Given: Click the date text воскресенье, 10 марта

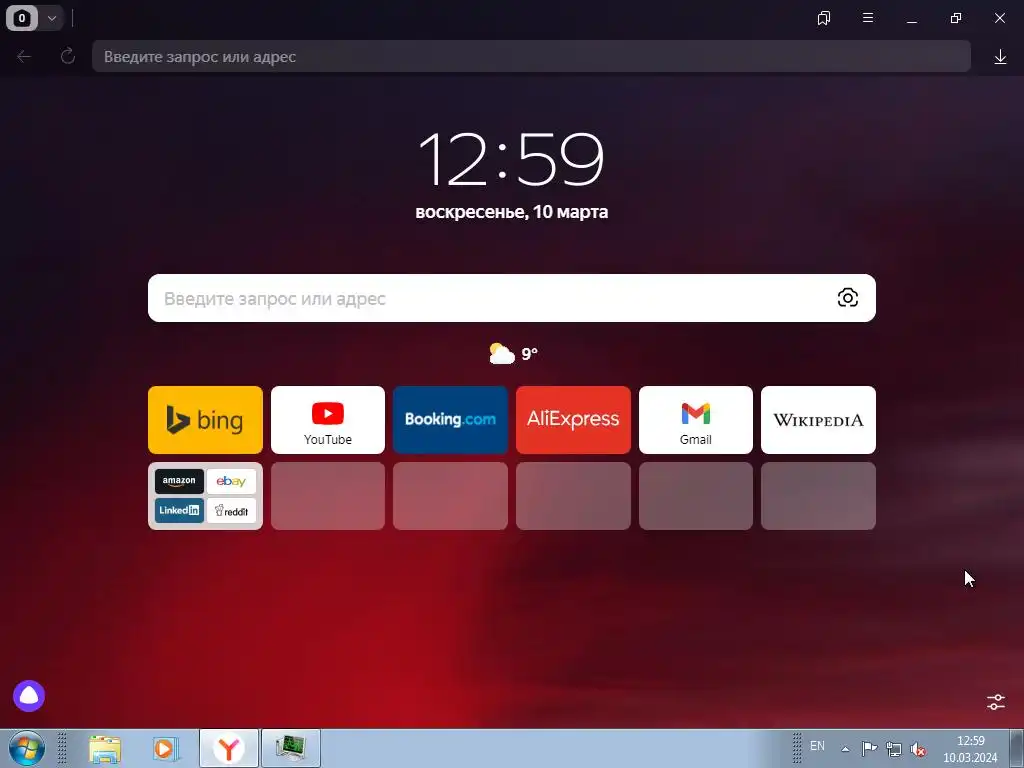Looking at the screenshot, I should click(511, 212).
